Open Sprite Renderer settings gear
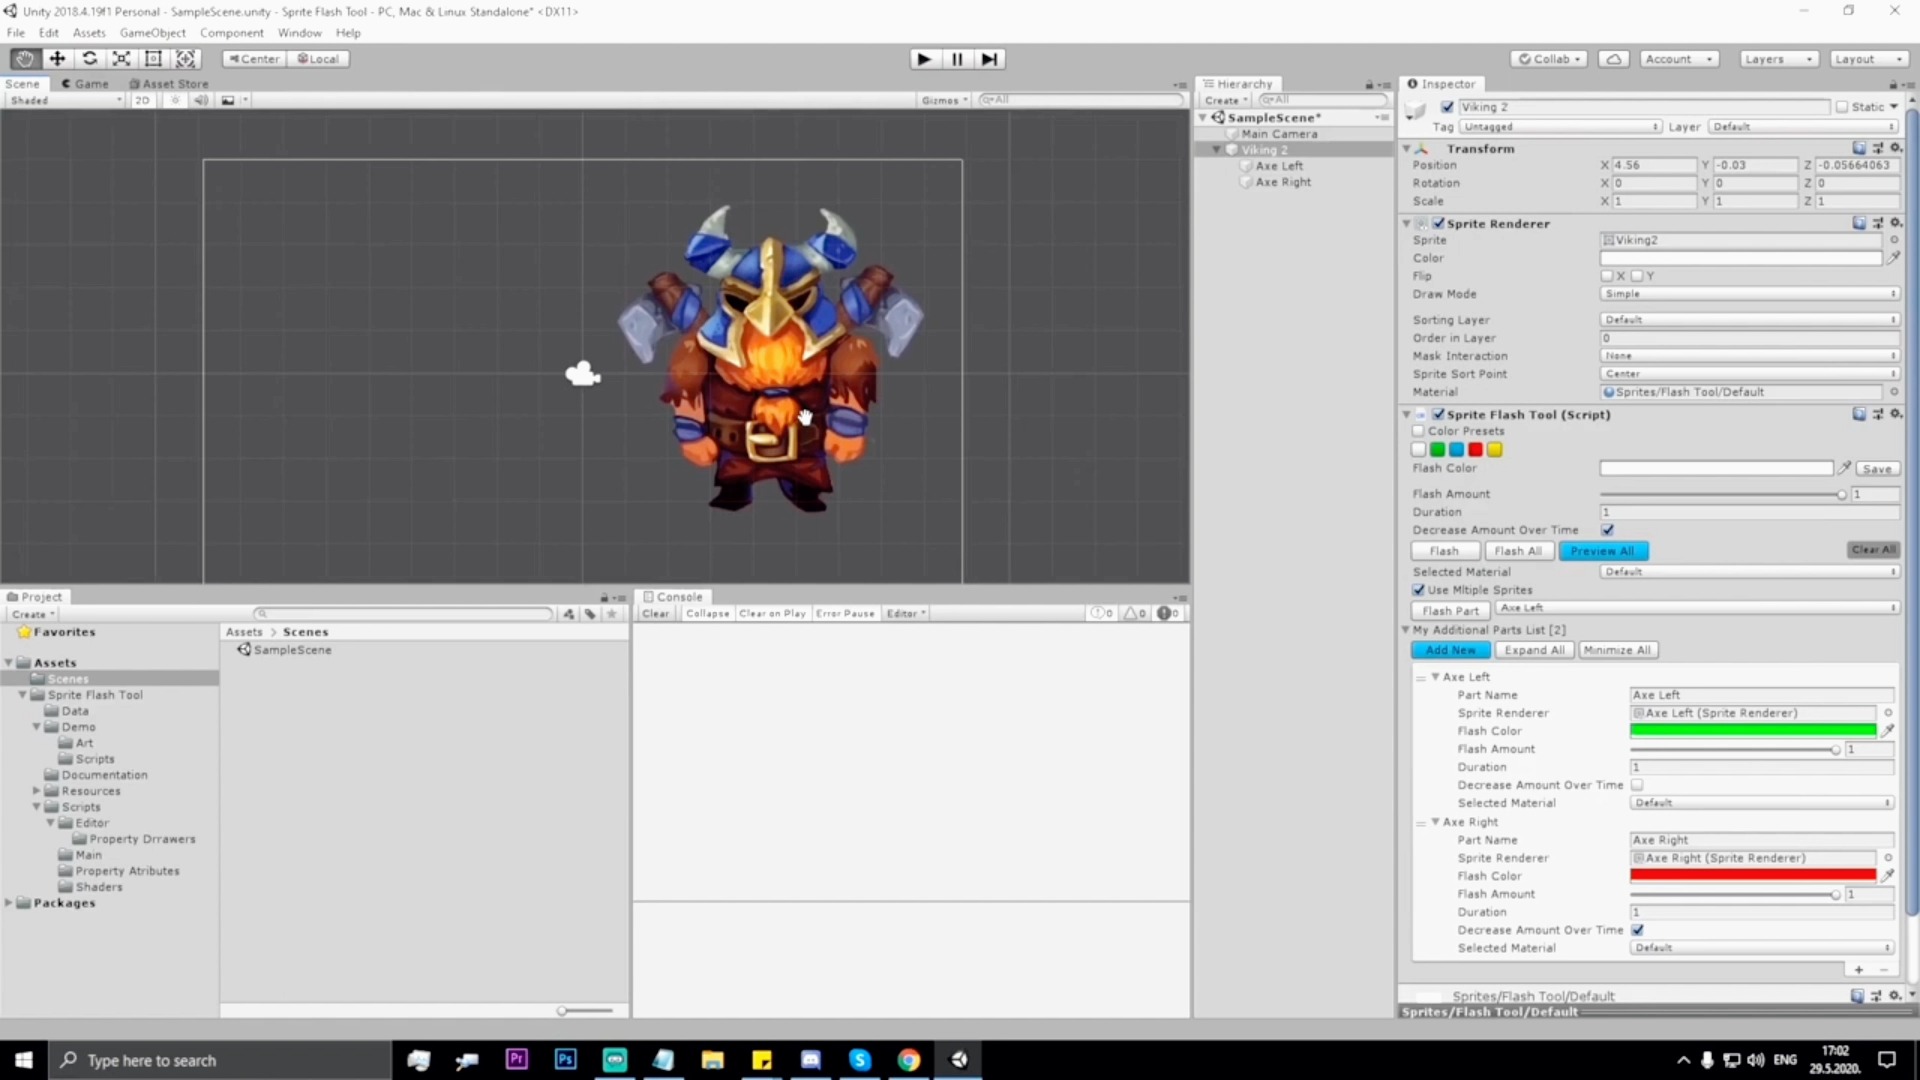This screenshot has width=1920, height=1080. 1896,223
